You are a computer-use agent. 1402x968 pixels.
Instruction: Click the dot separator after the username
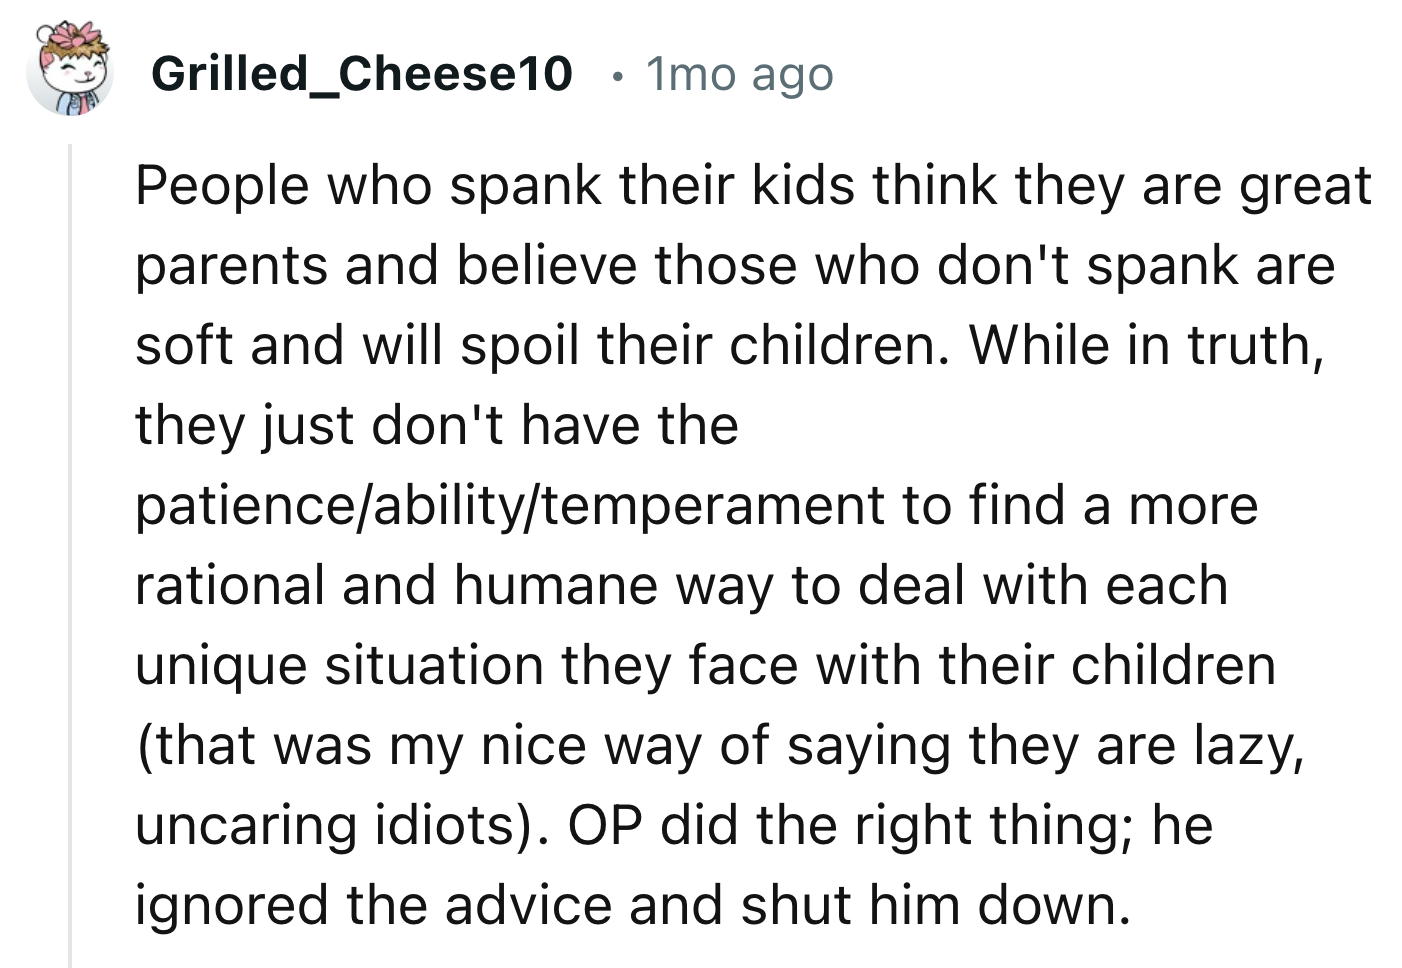[x=617, y=75]
